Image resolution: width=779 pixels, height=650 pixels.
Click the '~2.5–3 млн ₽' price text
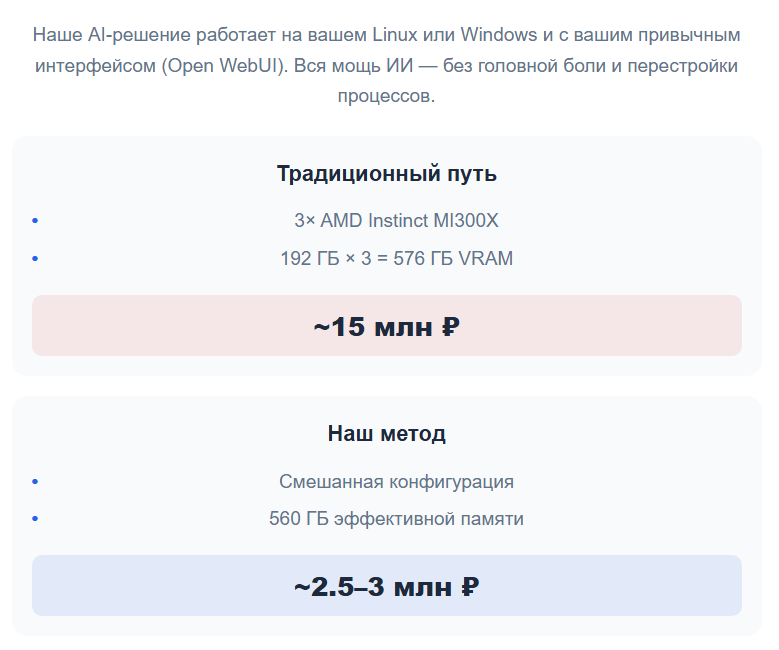pyautogui.click(x=387, y=587)
